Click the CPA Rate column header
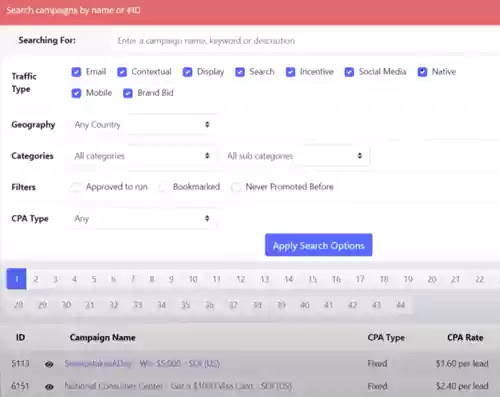 tap(465, 338)
